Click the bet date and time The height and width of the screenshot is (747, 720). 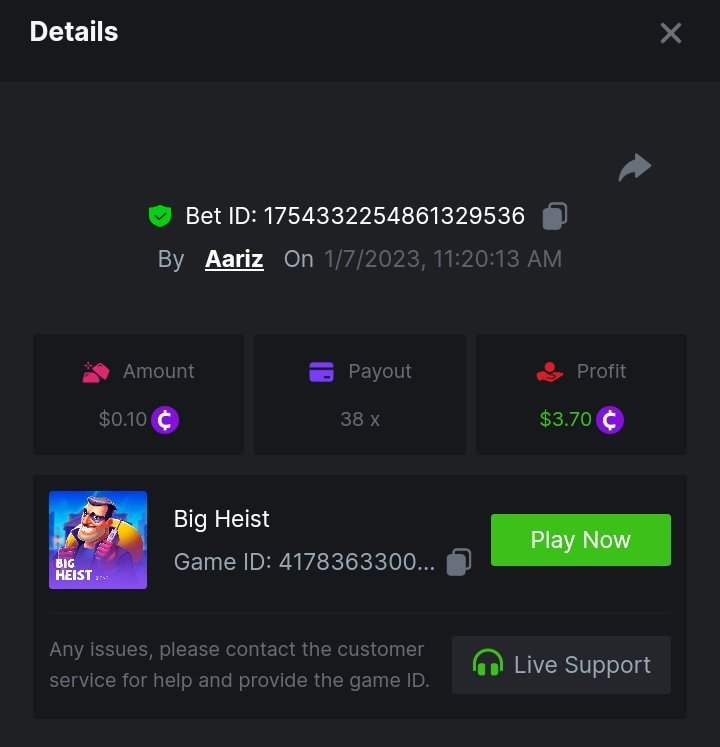tap(443, 259)
